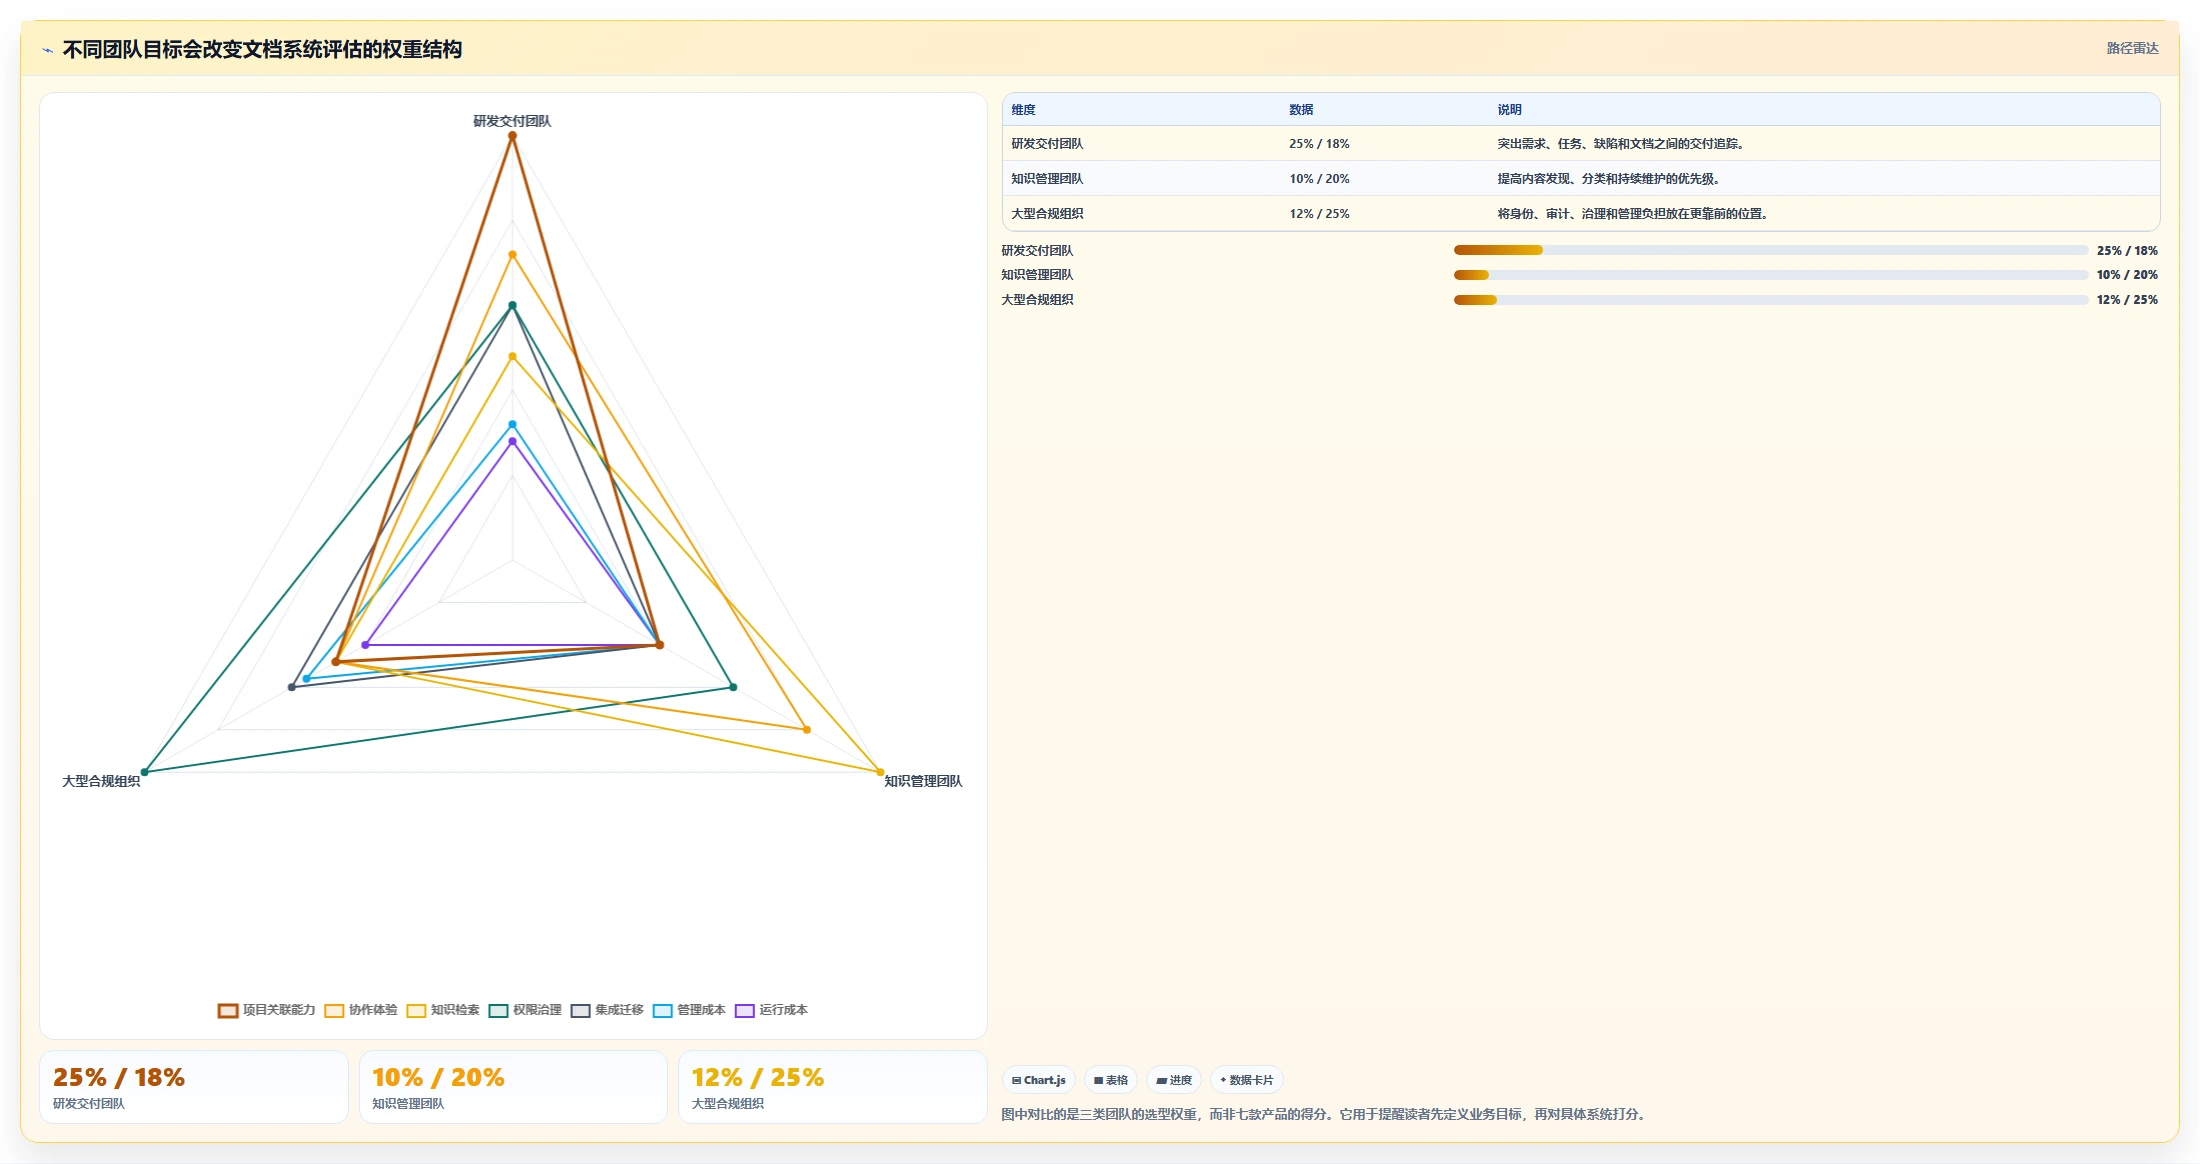Toggle the 运行成本 legend series
Image resolution: width=2200 pixels, height=1164 pixels.
pyautogui.click(x=771, y=1010)
